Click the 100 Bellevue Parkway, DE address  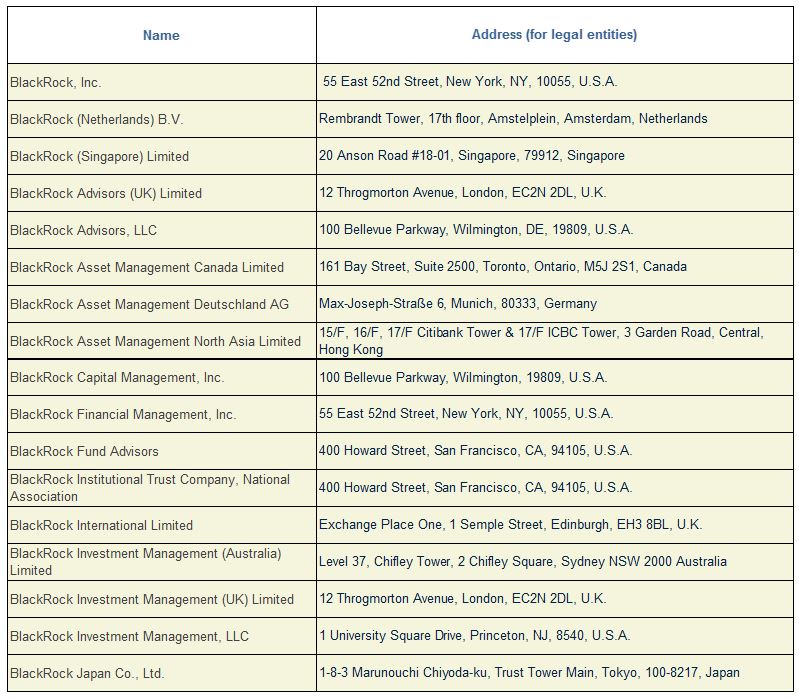click(x=476, y=229)
